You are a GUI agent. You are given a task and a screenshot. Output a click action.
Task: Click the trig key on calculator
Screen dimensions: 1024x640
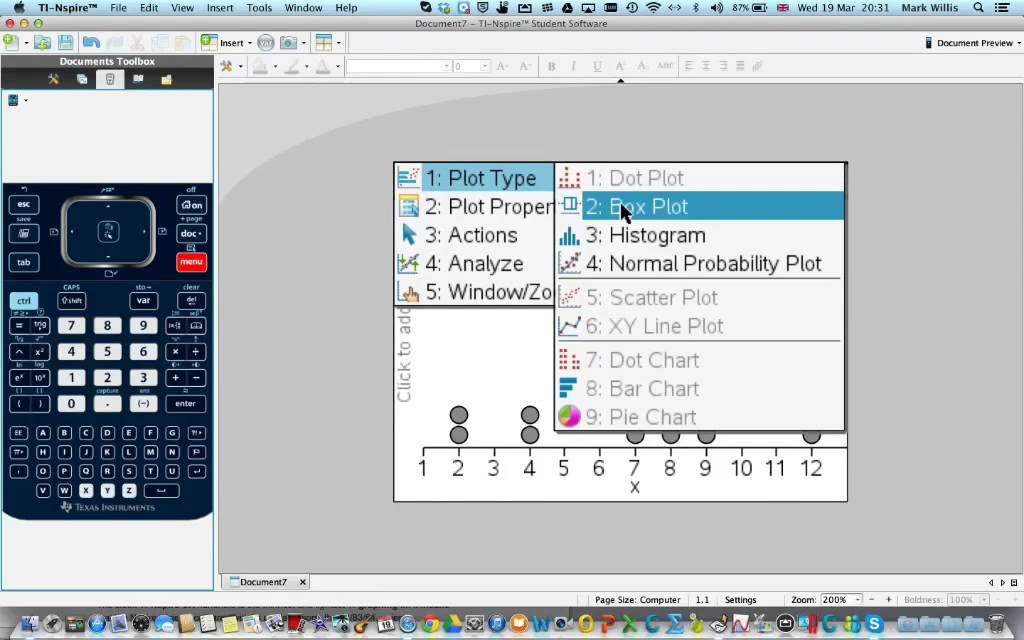point(39,325)
